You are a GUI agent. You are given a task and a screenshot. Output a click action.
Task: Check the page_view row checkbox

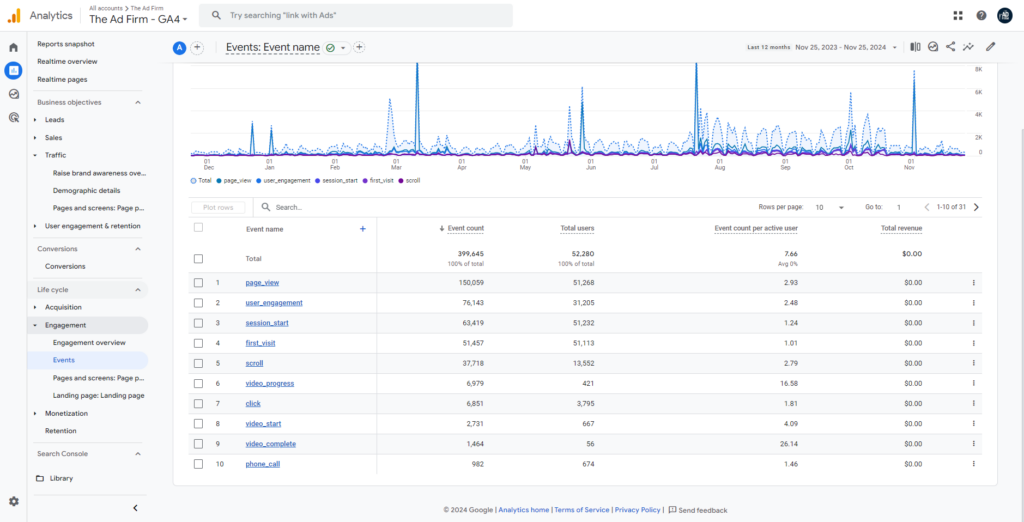198,283
